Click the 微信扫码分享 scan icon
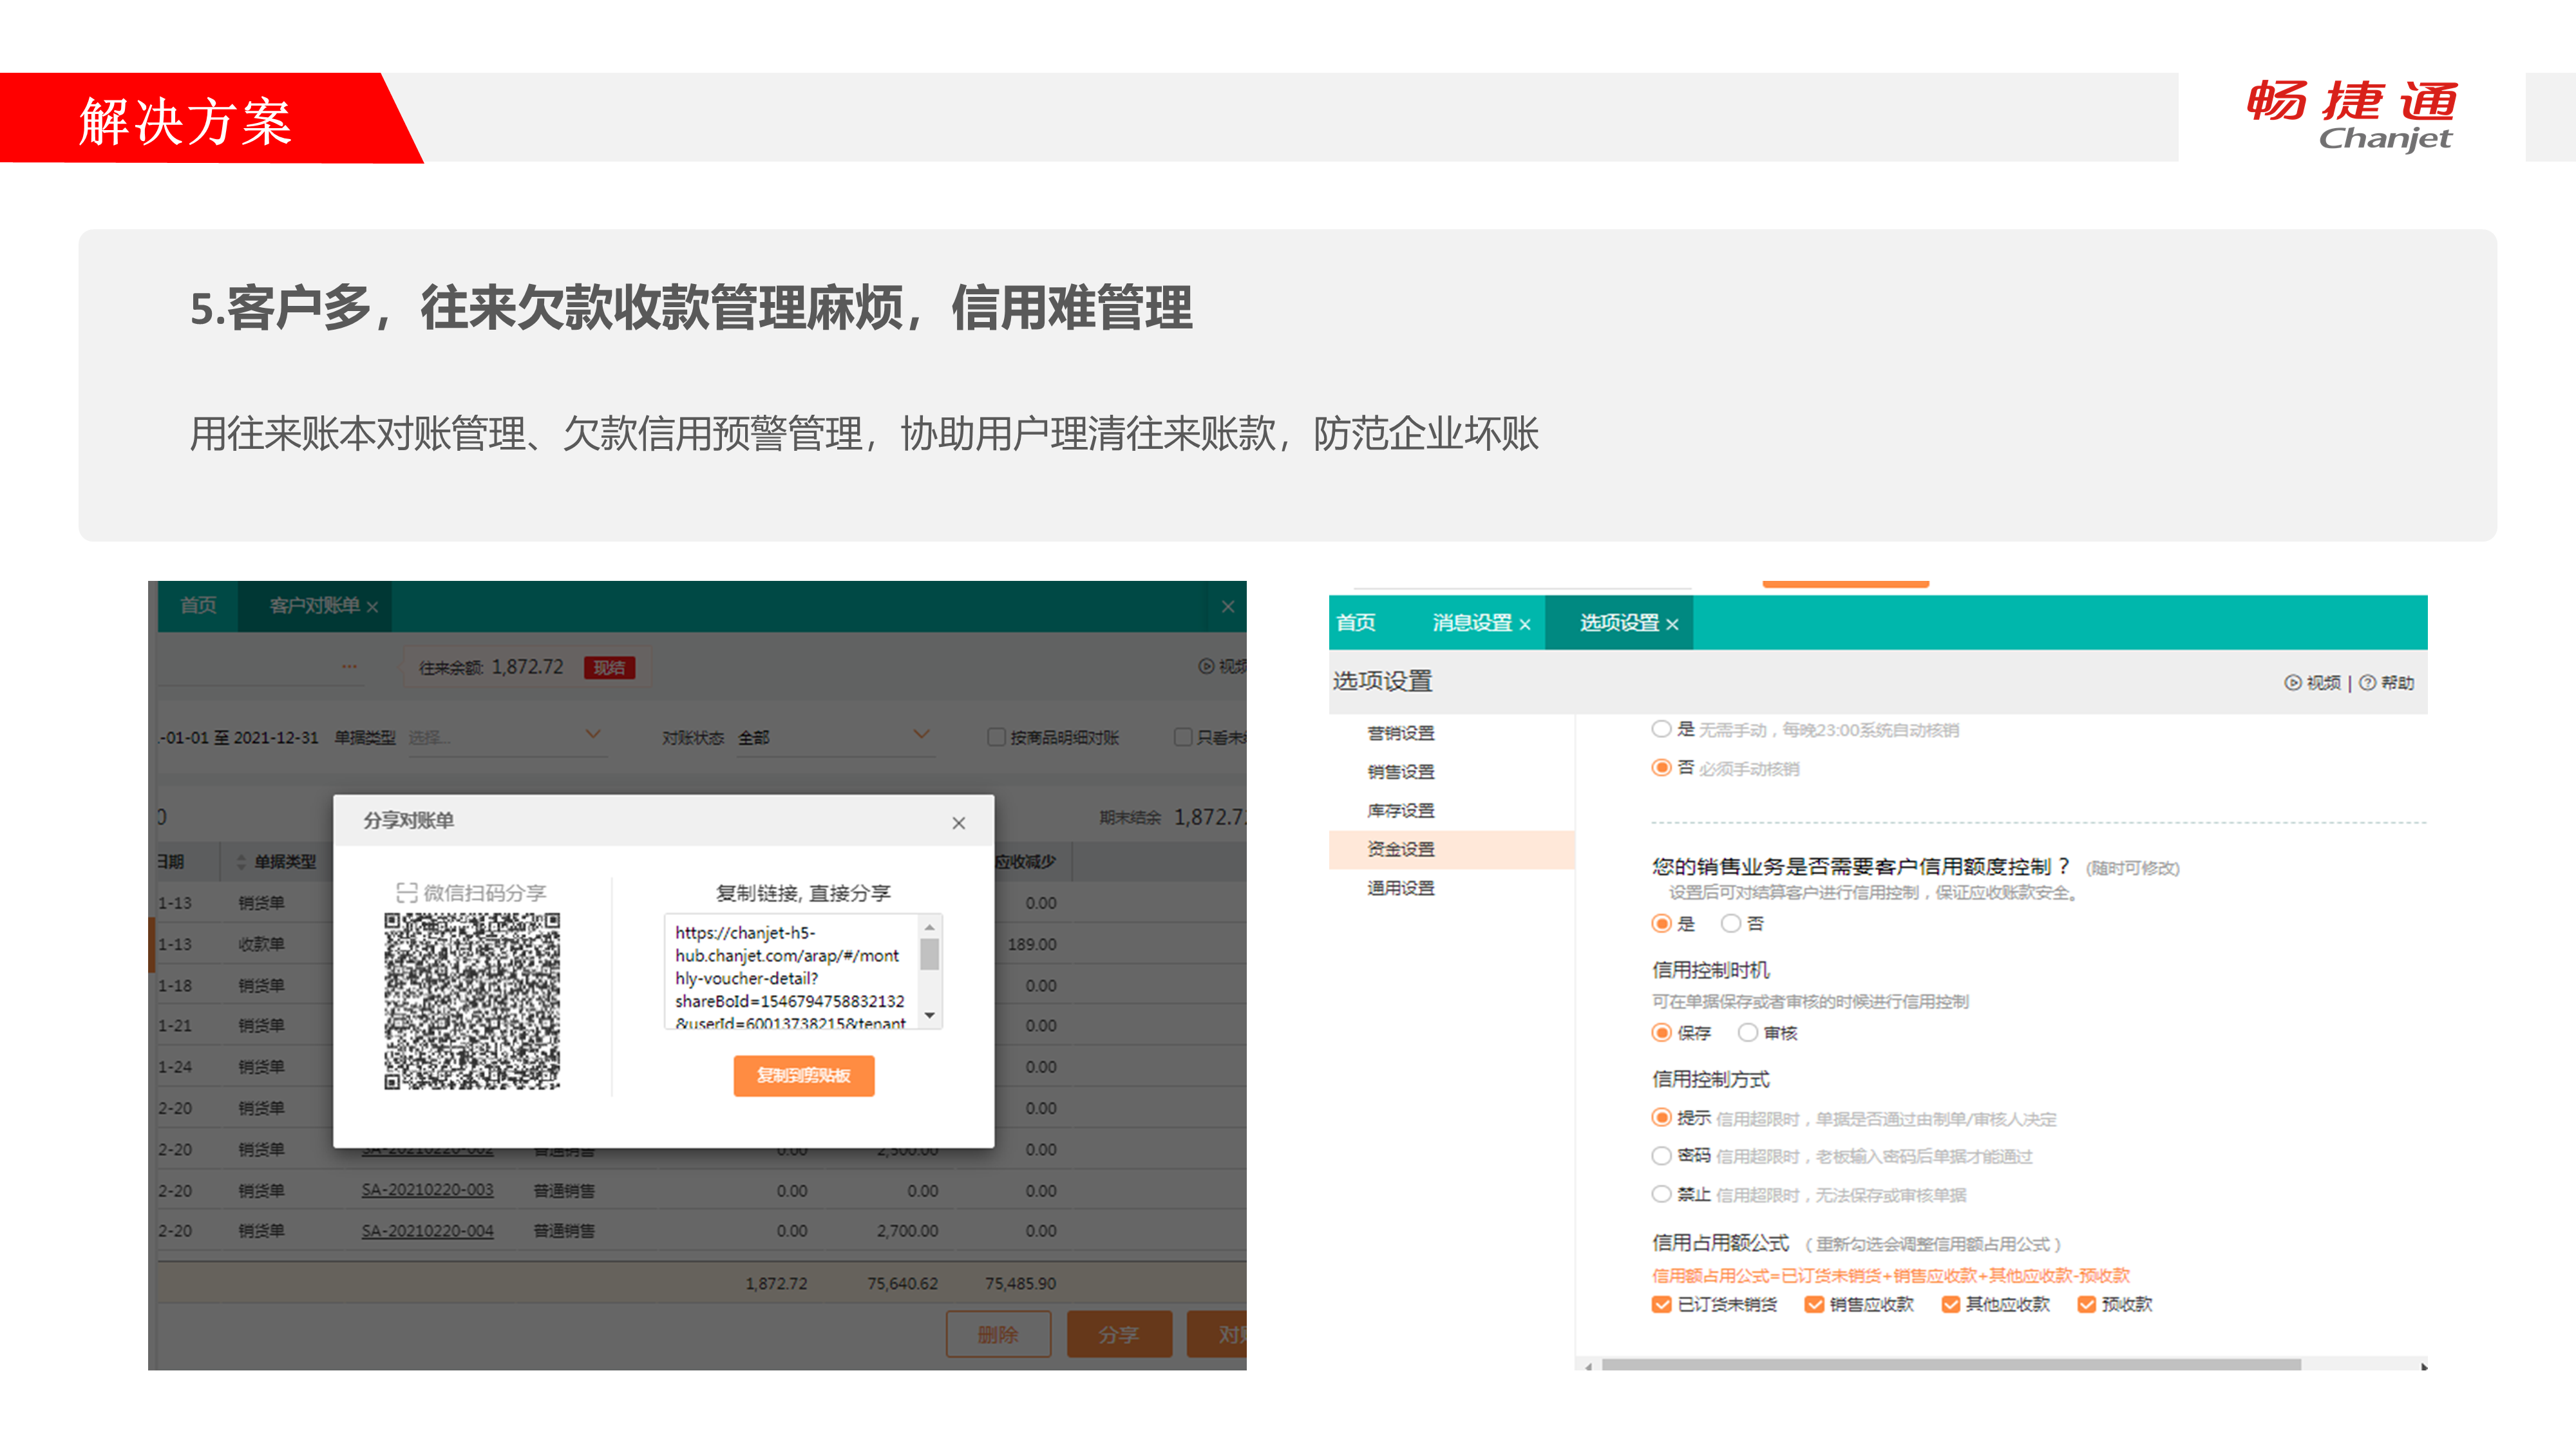The width and height of the screenshot is (2576, 1449). point(406,892)
